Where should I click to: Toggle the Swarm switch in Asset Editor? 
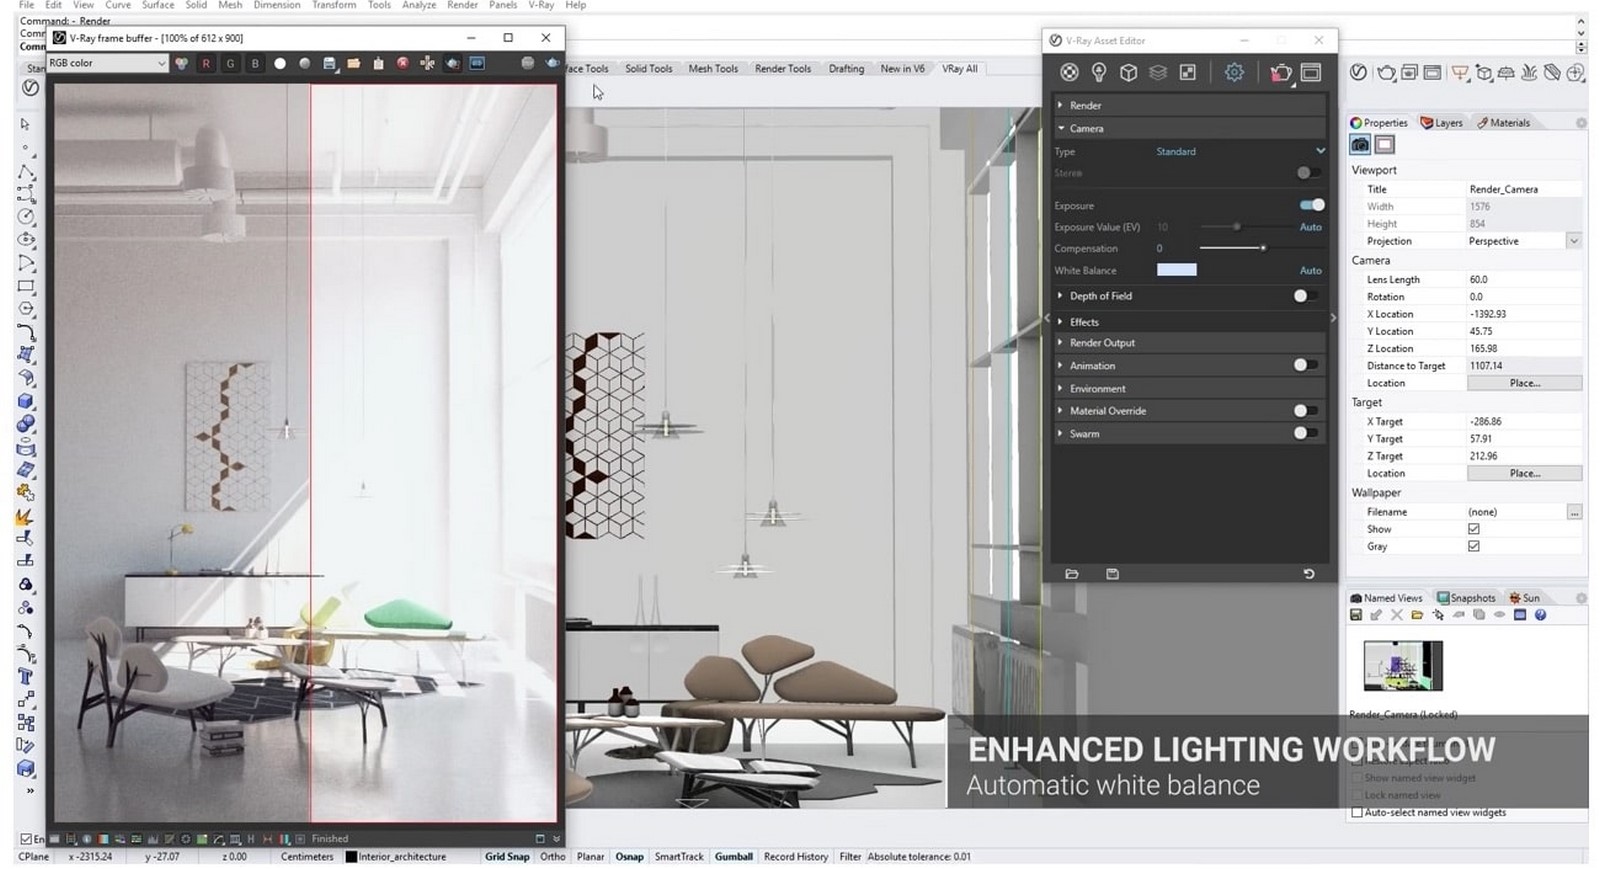(1304, 433)
